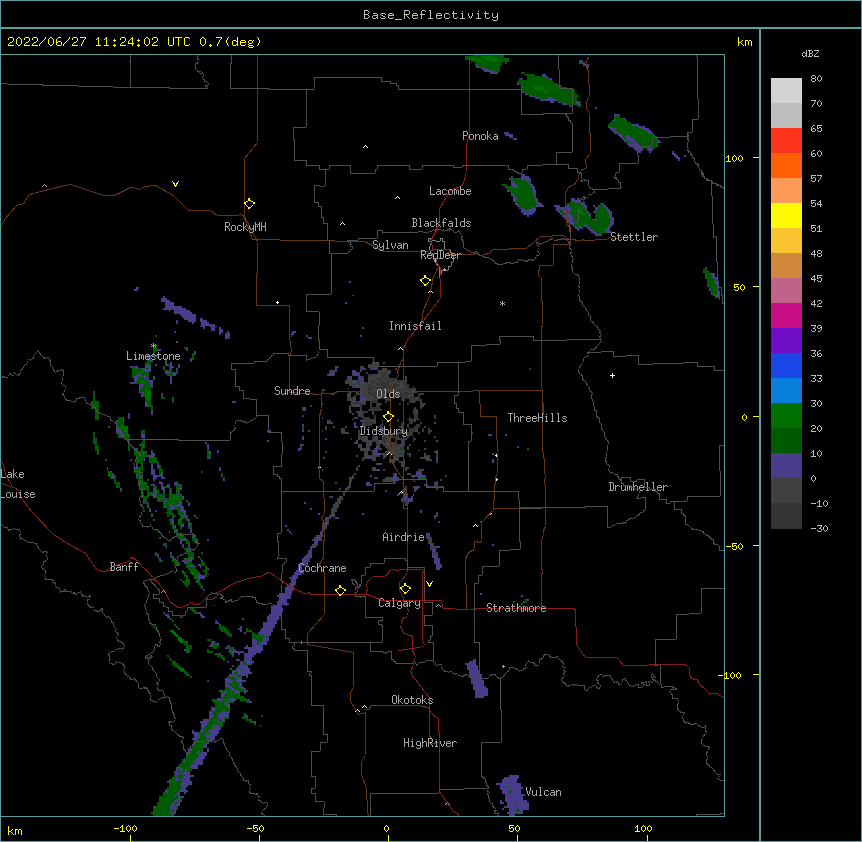Select the slate purple 10-0 dBZ legend swatch
The image size is (862, 842).
(x=786, y=466)
